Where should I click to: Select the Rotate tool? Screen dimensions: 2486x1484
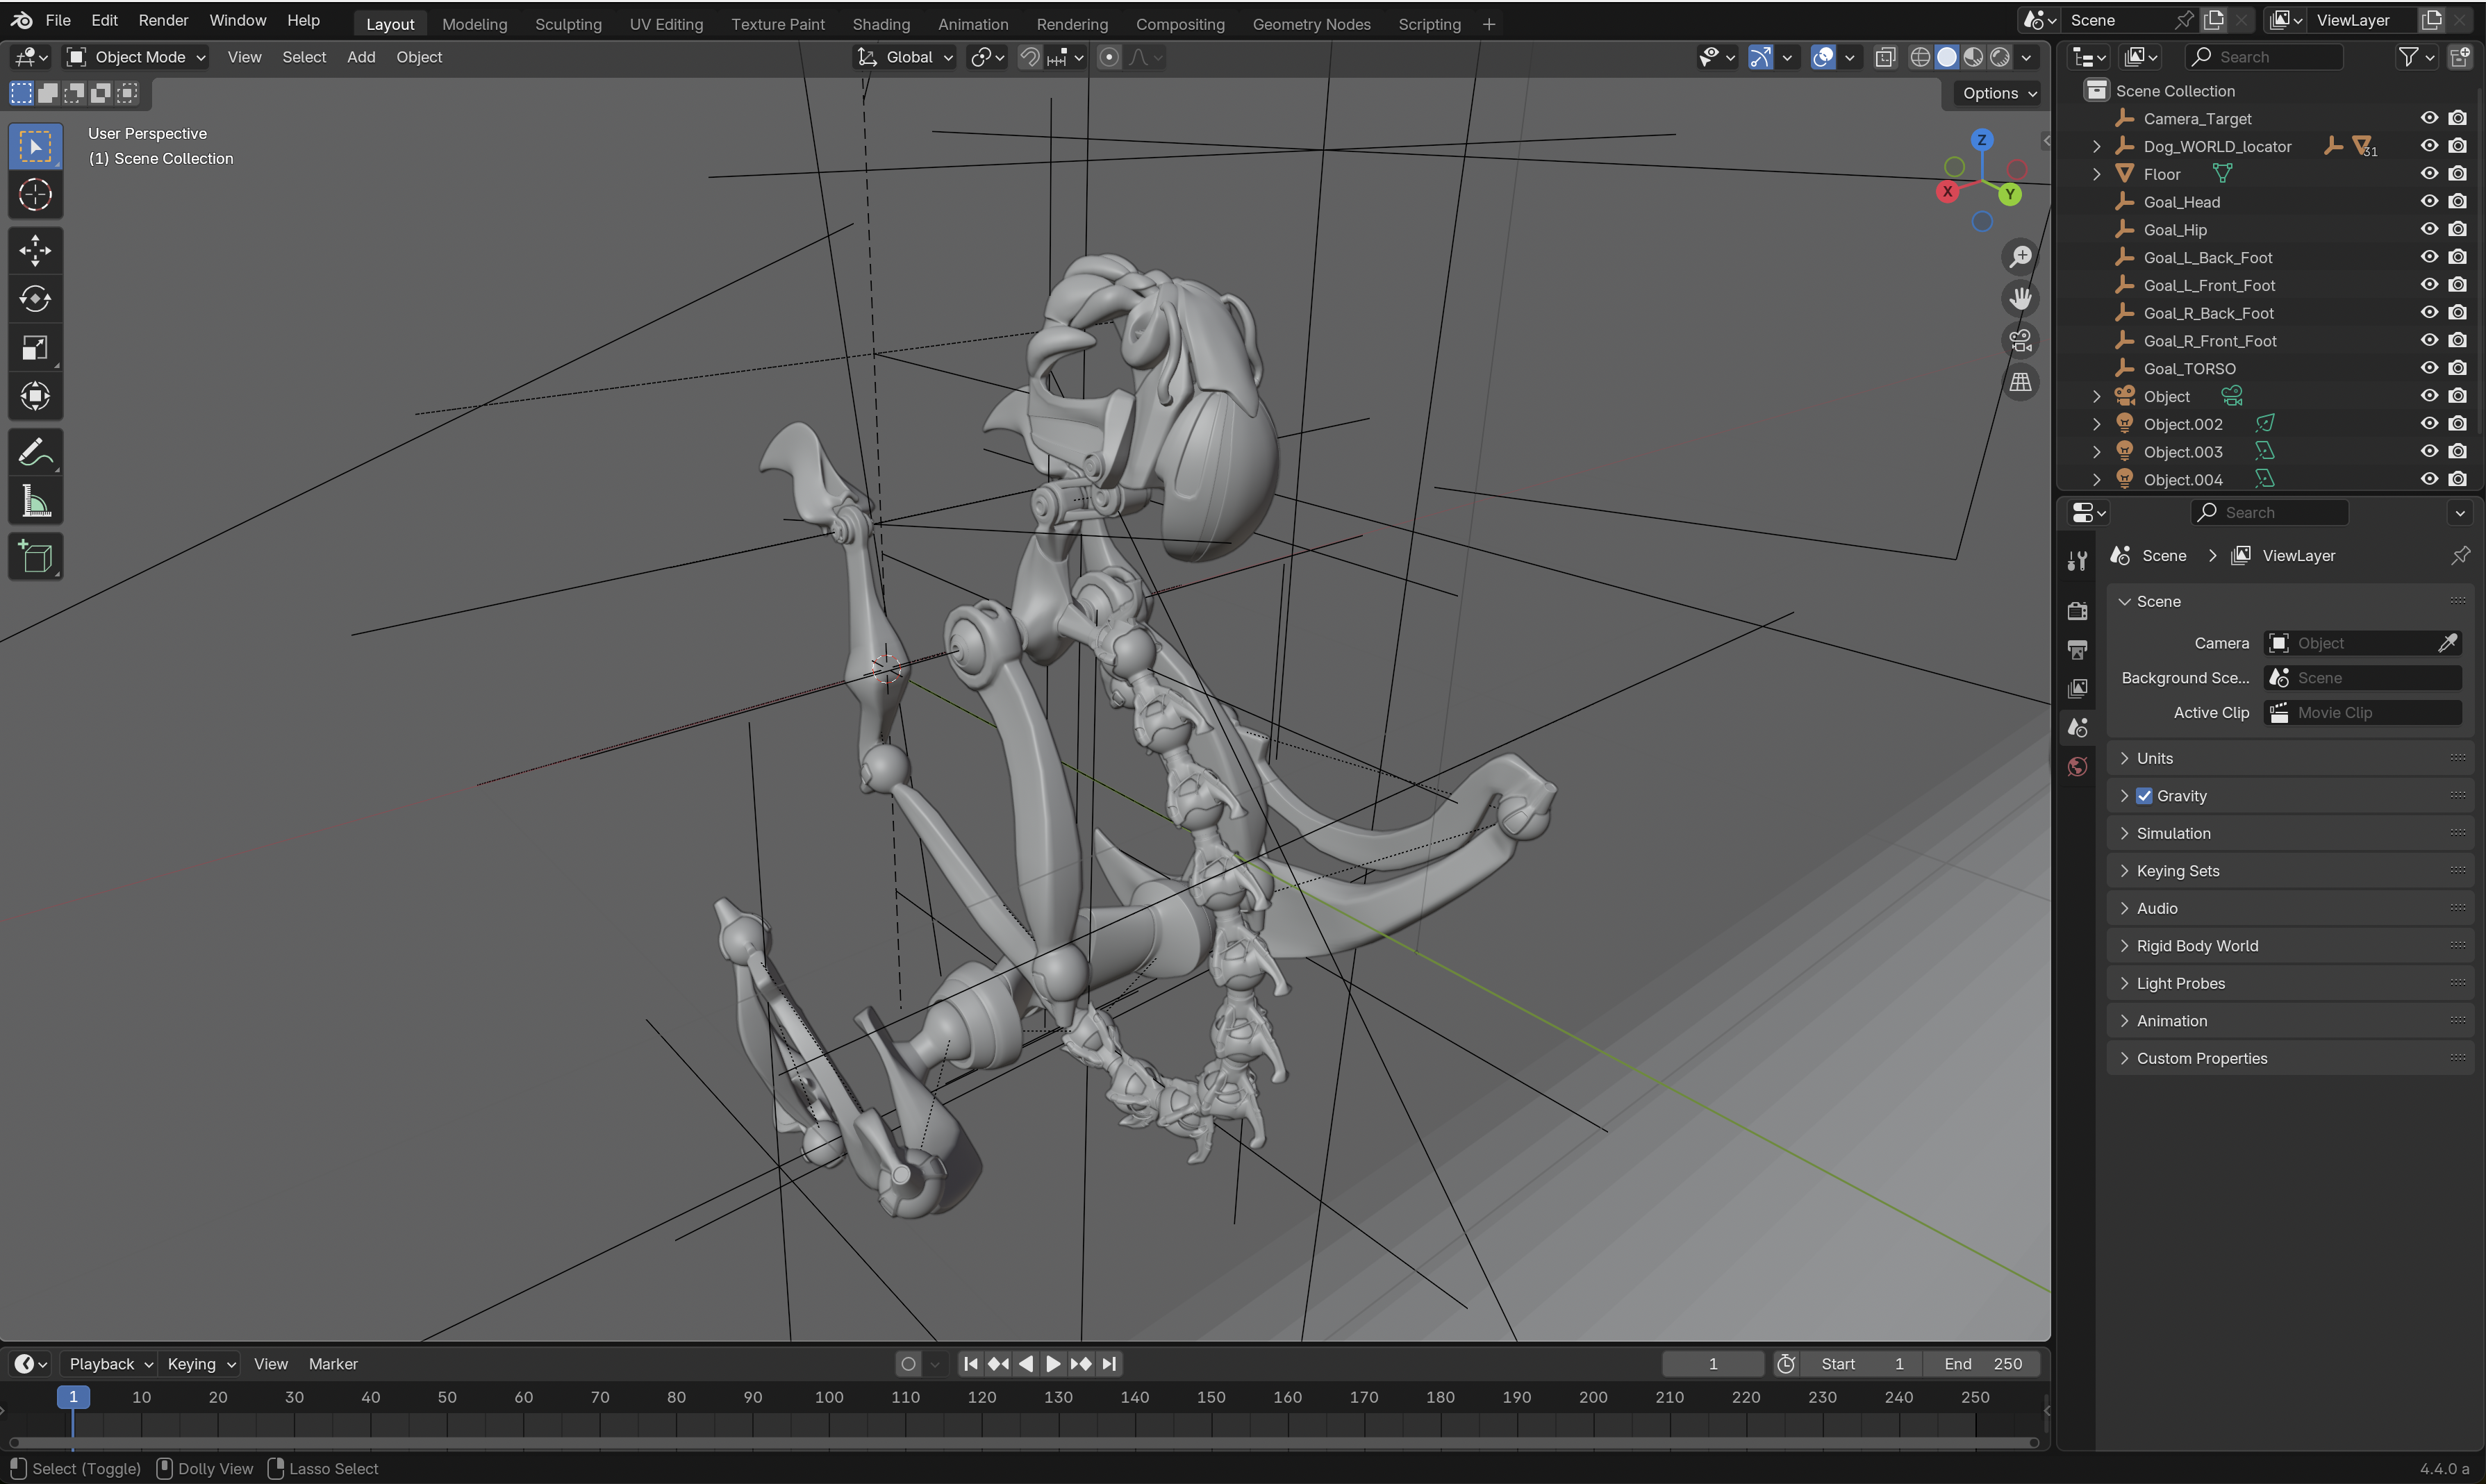coord(35,299)
